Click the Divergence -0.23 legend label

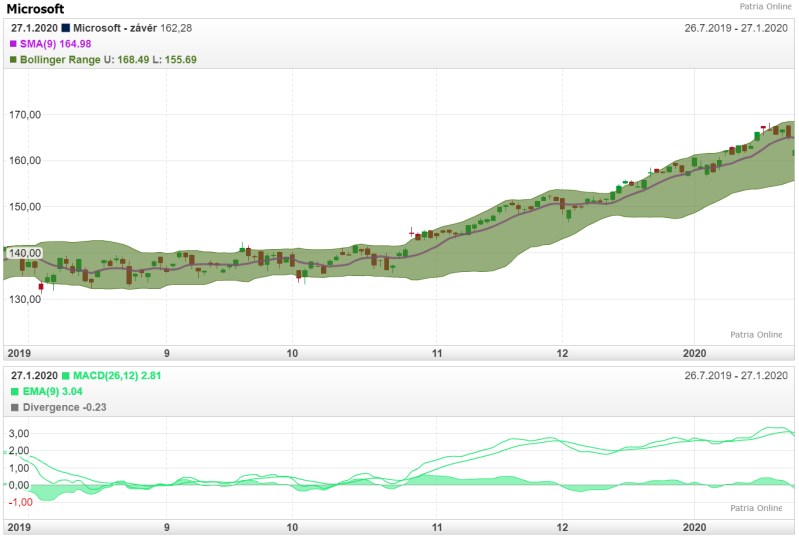pos(64,407)
